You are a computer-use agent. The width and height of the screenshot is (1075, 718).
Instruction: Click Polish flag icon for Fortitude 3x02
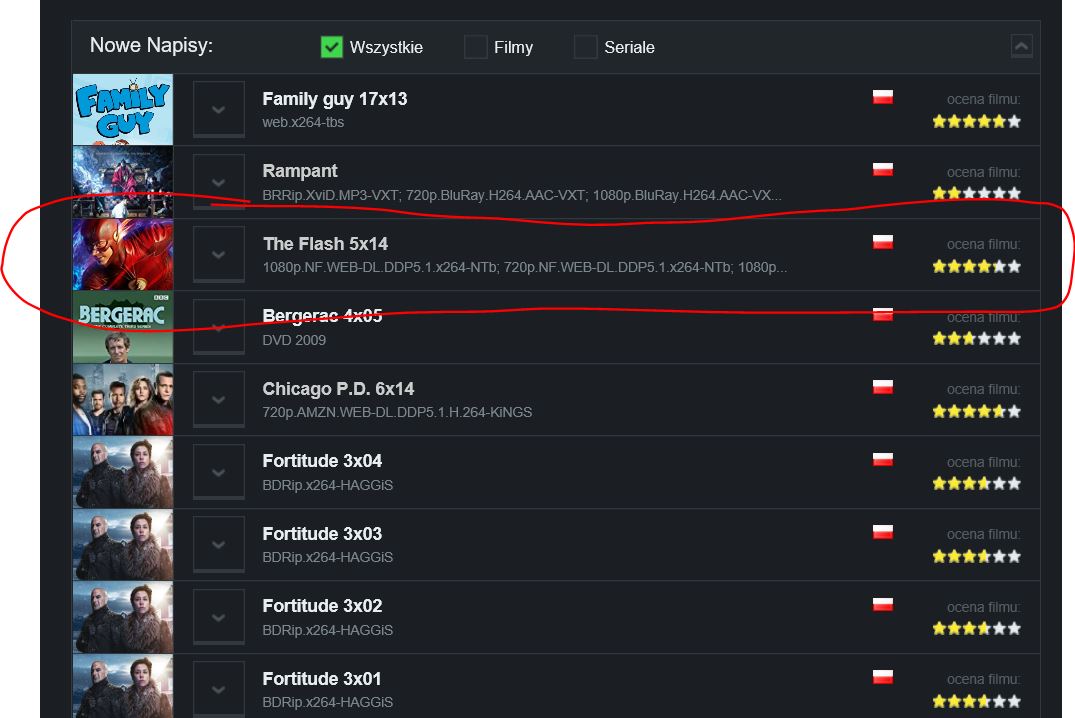[x=883, y=605]
